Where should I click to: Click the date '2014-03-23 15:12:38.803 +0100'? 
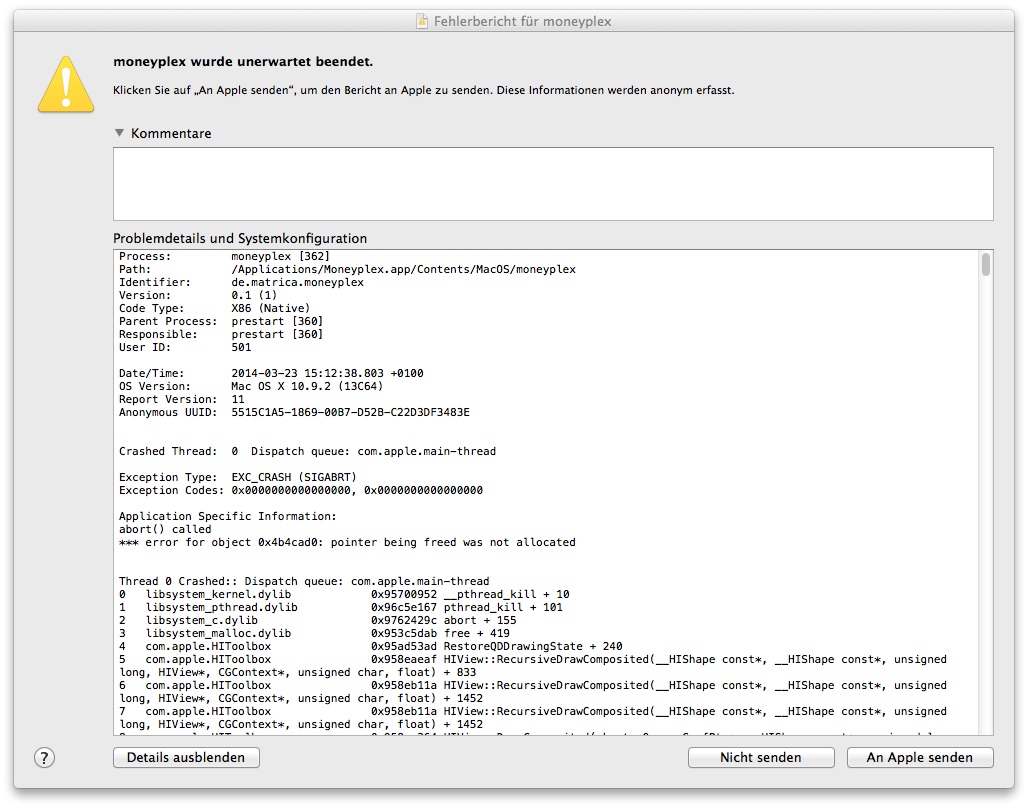[327, 373]
